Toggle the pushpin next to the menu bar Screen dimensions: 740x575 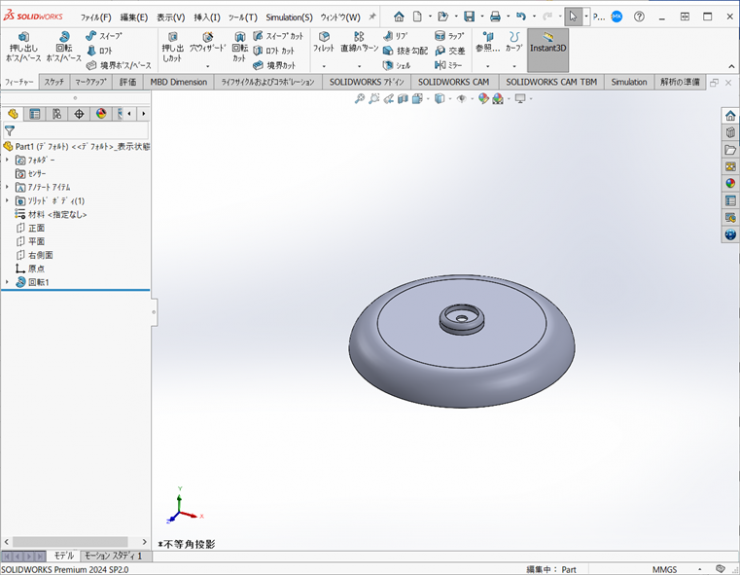pos(373,17)
